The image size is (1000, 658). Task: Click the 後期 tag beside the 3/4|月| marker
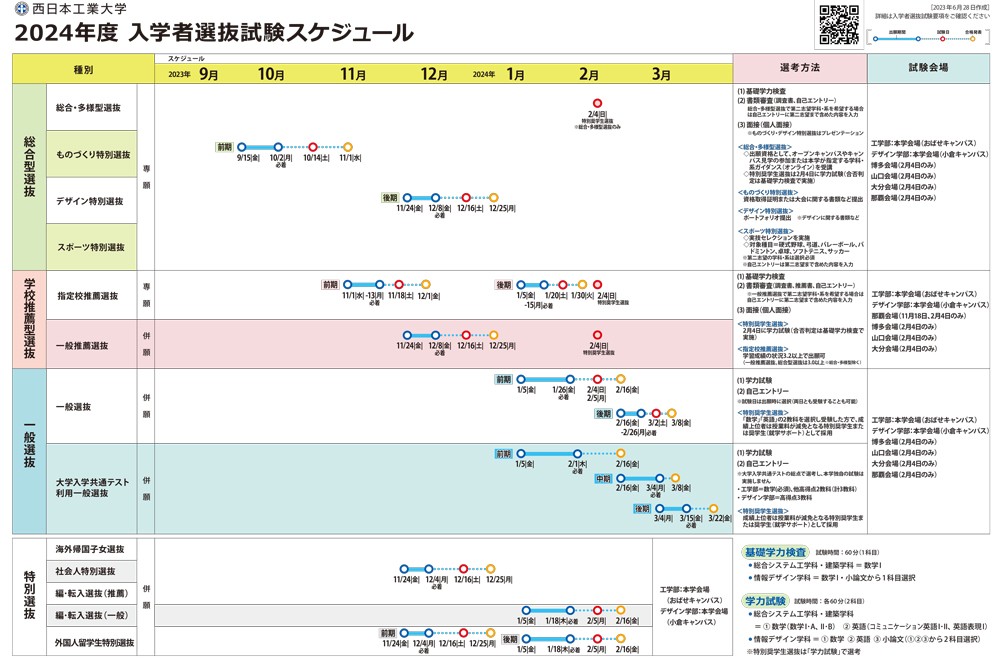(642, 509)
